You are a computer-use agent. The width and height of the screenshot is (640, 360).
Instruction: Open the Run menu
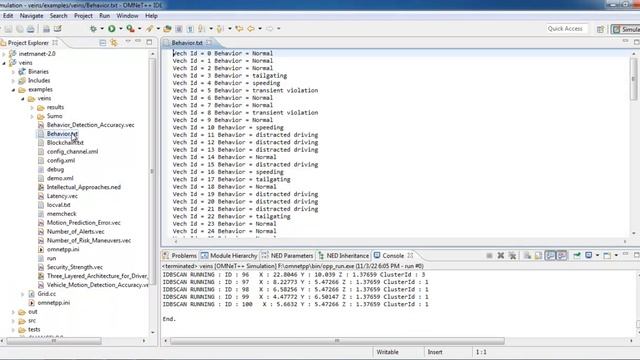pyautogui.click(x=104, y=16)
